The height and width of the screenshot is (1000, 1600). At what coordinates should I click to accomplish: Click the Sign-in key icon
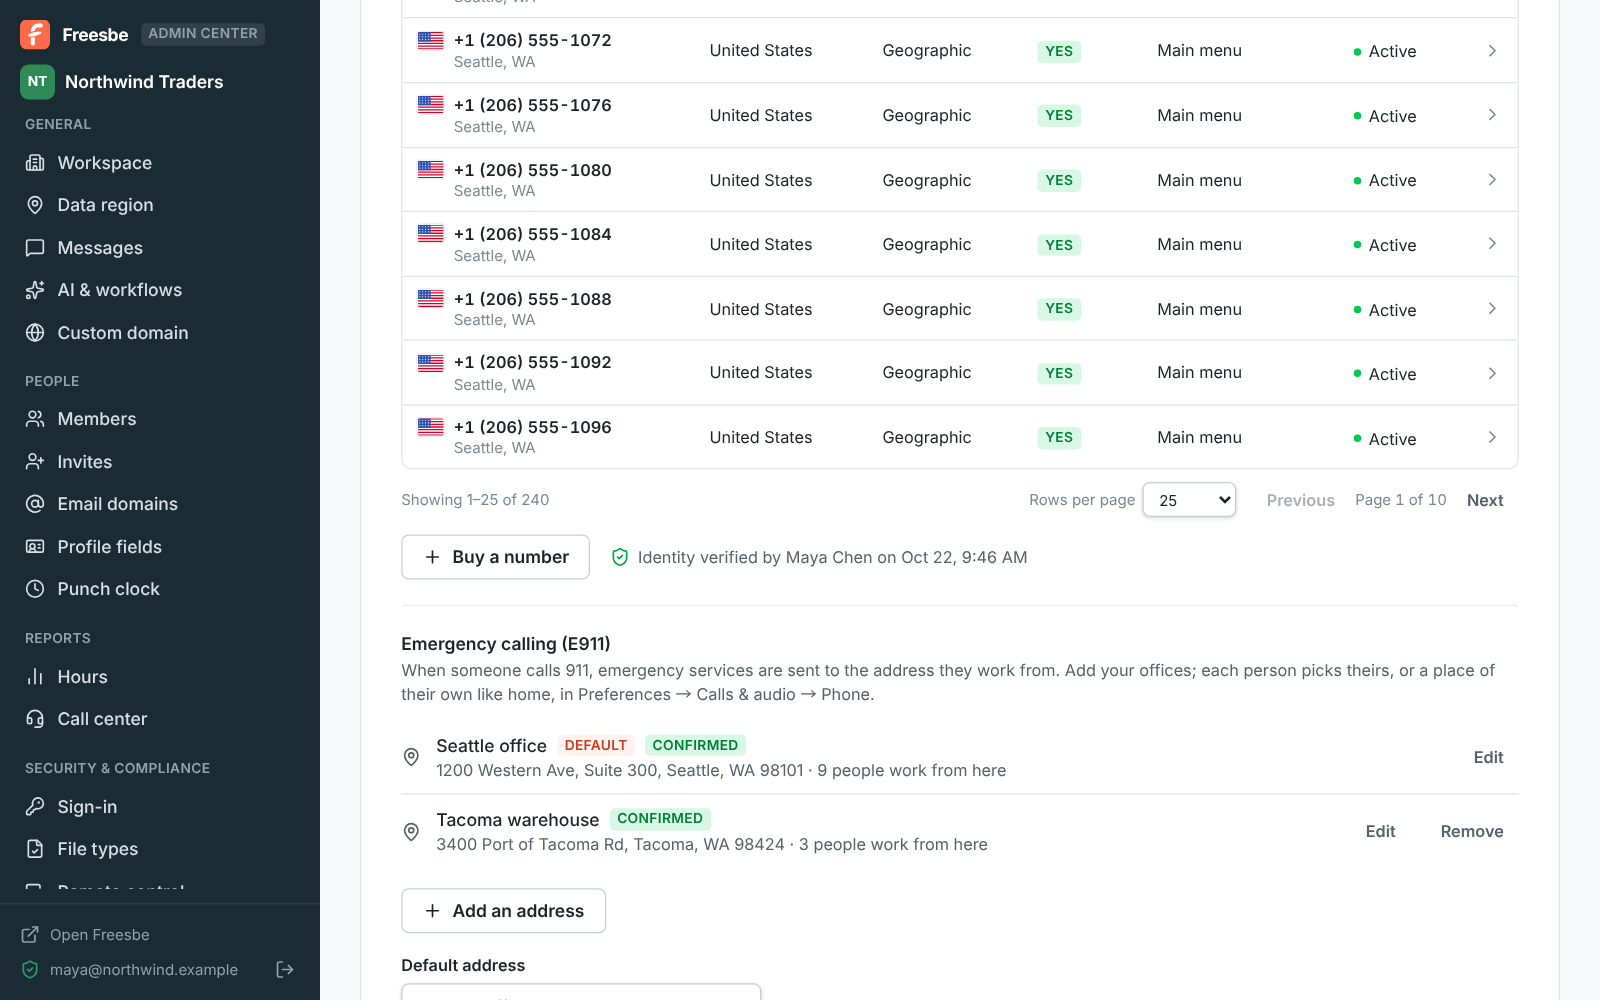(35, 807)
